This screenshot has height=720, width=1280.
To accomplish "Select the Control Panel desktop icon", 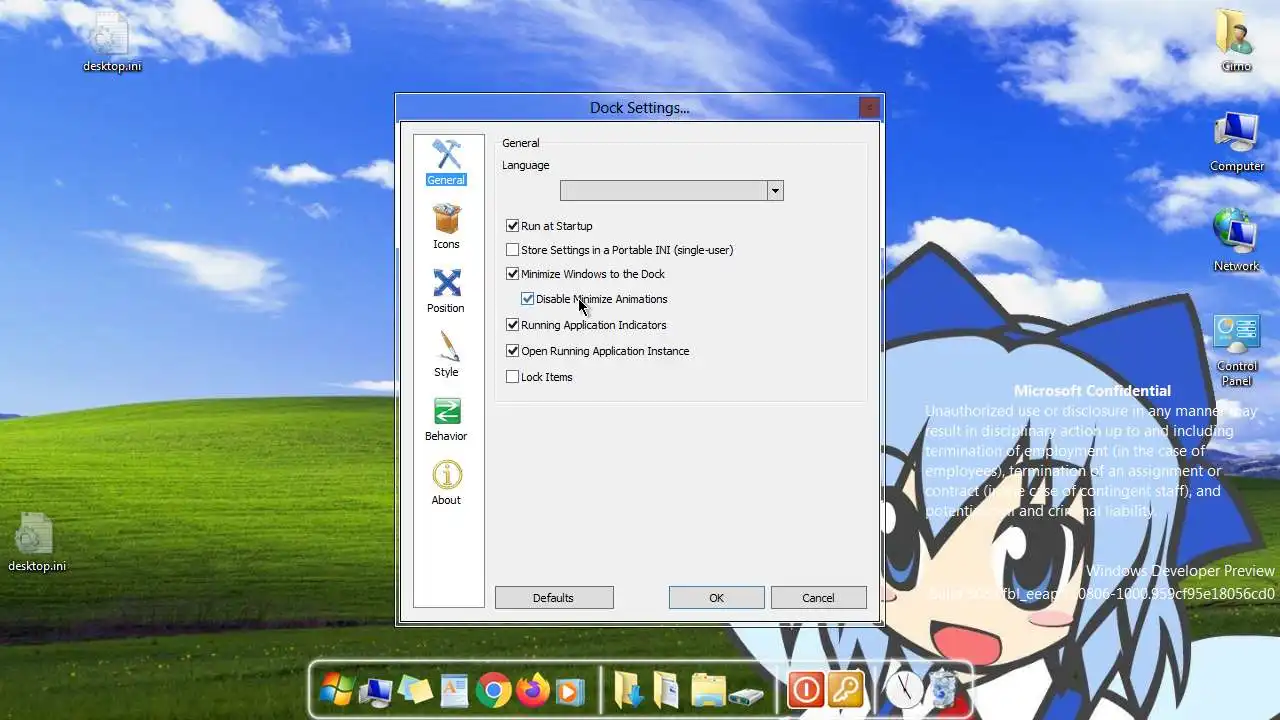I will click(1237, 350).
